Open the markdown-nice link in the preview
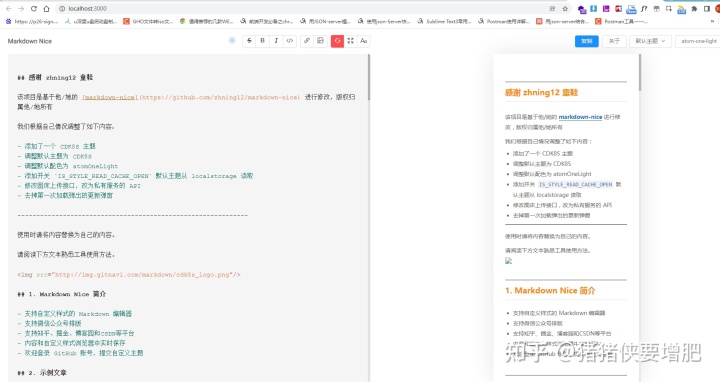 [x=580, y=117]
